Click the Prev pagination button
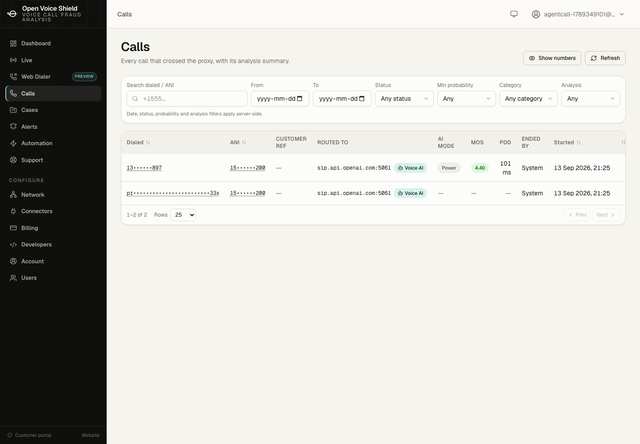The height and width of the screenshot is (444, 640). click(577, 215)
